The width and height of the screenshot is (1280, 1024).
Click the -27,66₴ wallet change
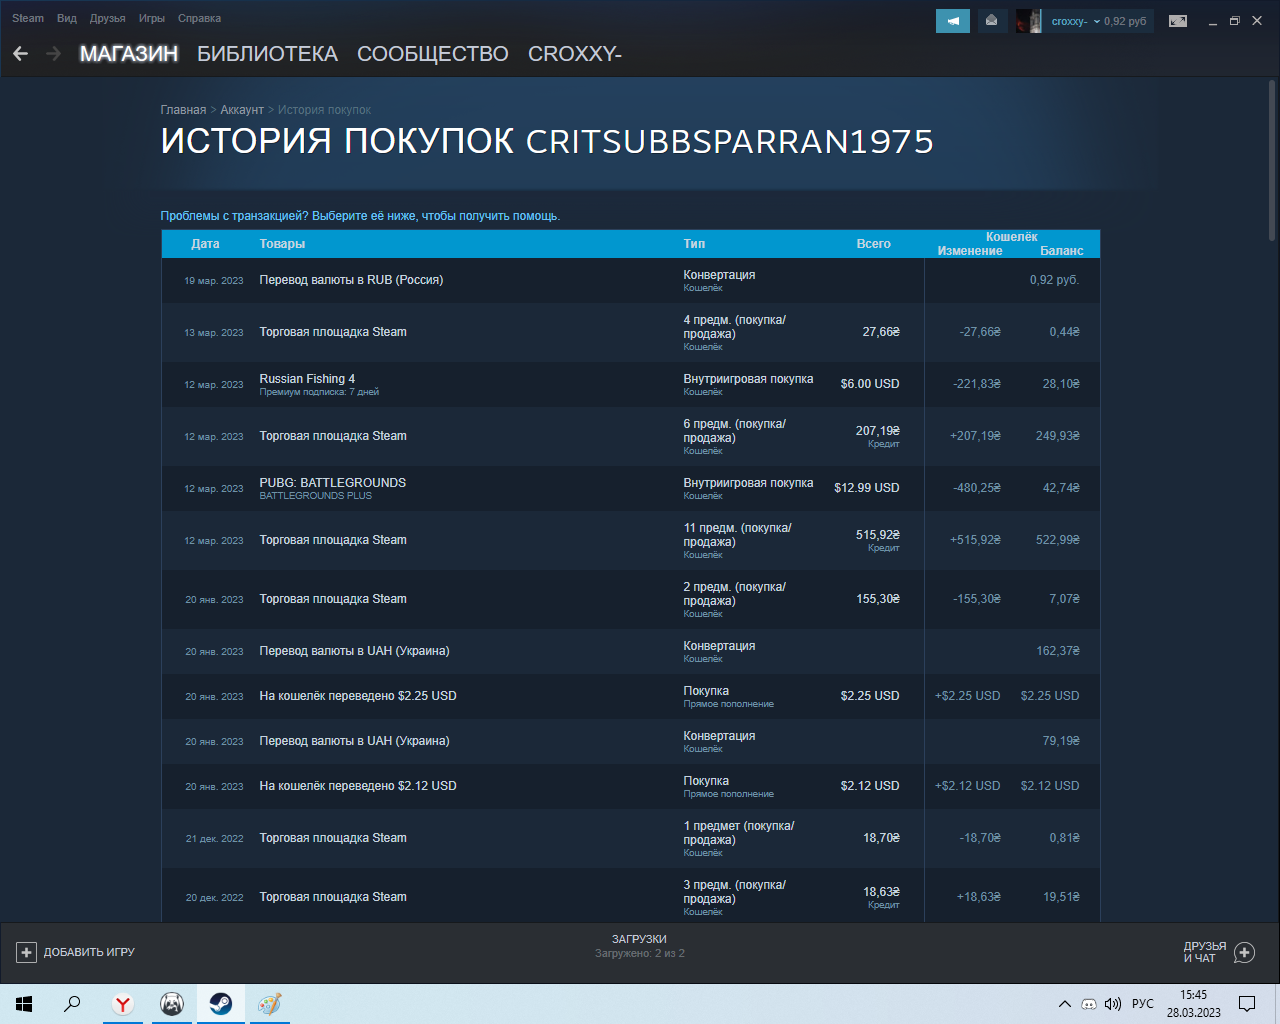[x=979, y=332]
